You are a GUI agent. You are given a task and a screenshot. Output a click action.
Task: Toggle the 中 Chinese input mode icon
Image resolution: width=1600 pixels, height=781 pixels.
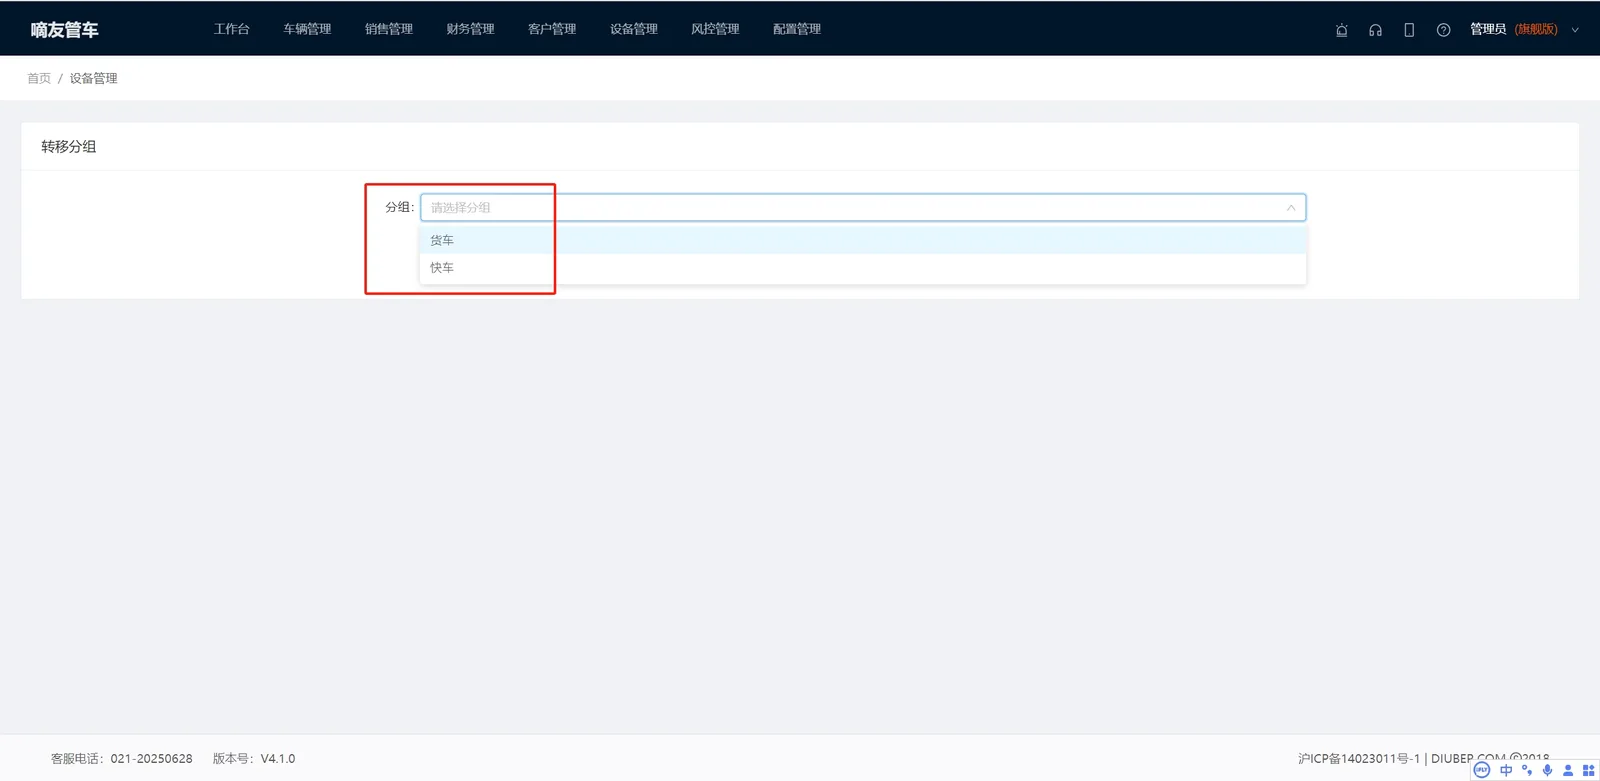point(1506,770)
